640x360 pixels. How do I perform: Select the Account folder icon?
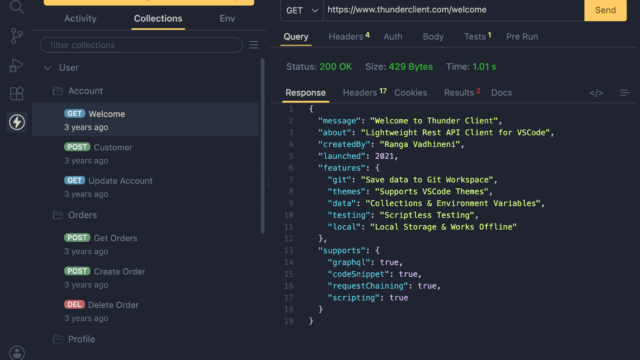click(x=58, y=91)
